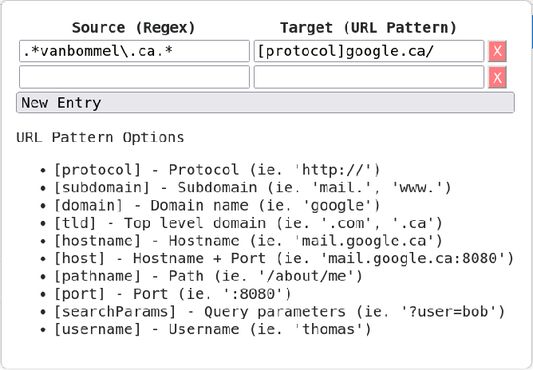Focus the empty source regex field
Image resolution: width=533 pixels, height=370 pixels.
click(134, 77)
